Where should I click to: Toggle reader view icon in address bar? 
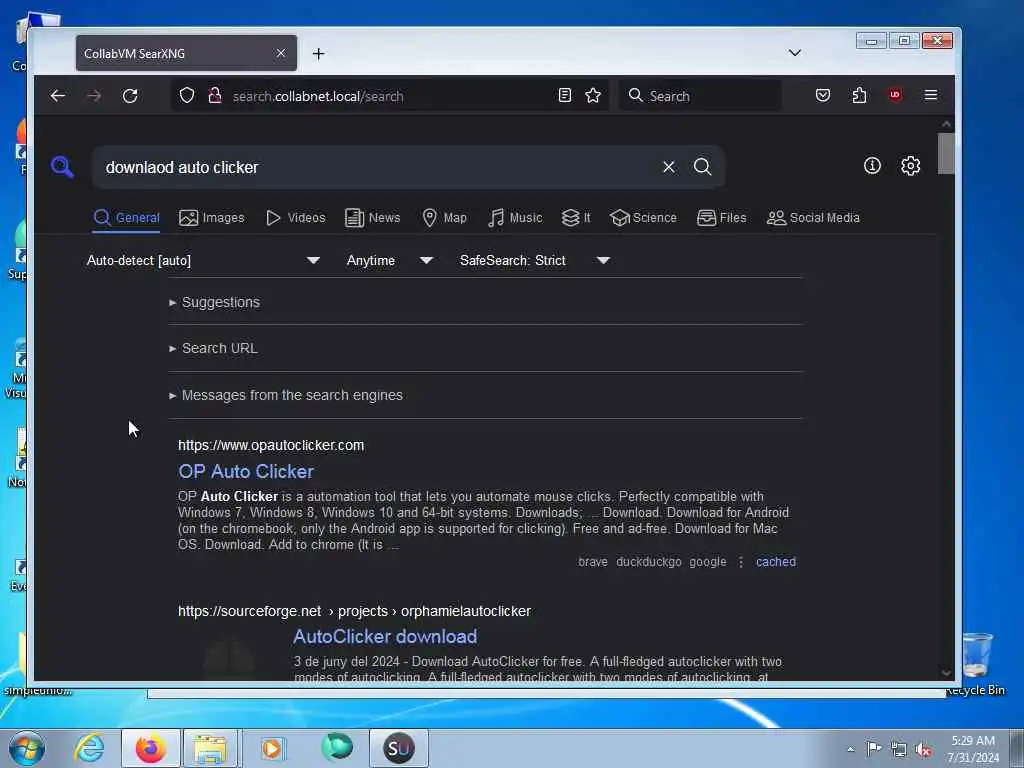tap(565, 95)
